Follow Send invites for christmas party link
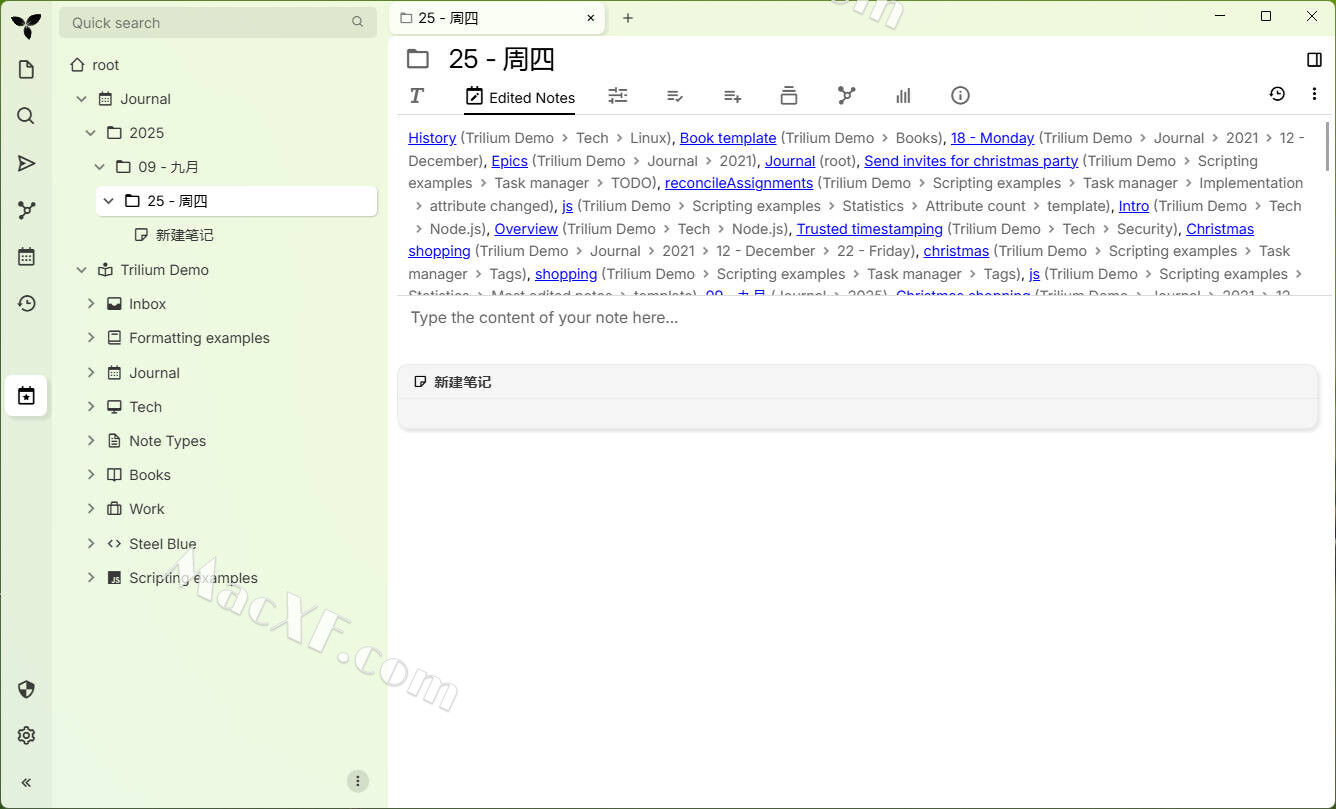The image size is (1336, 809). pyautogui.click(x=971, y=161)
